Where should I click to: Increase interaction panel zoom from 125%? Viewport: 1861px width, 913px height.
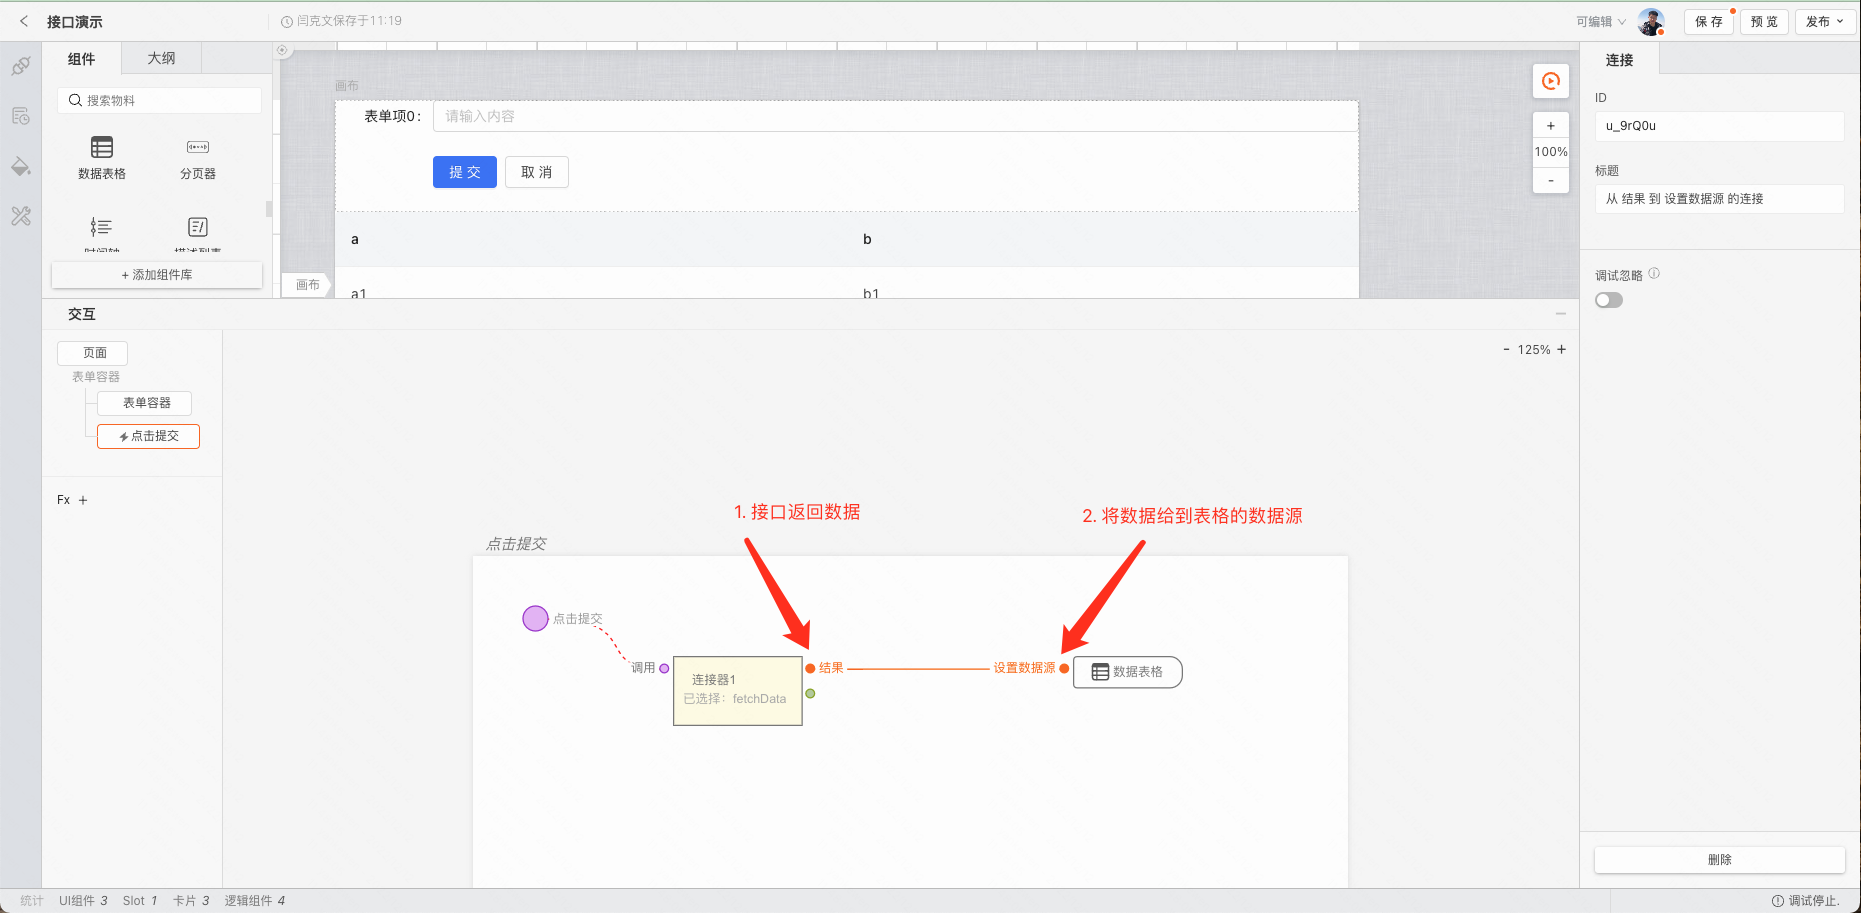point(1562,349)
